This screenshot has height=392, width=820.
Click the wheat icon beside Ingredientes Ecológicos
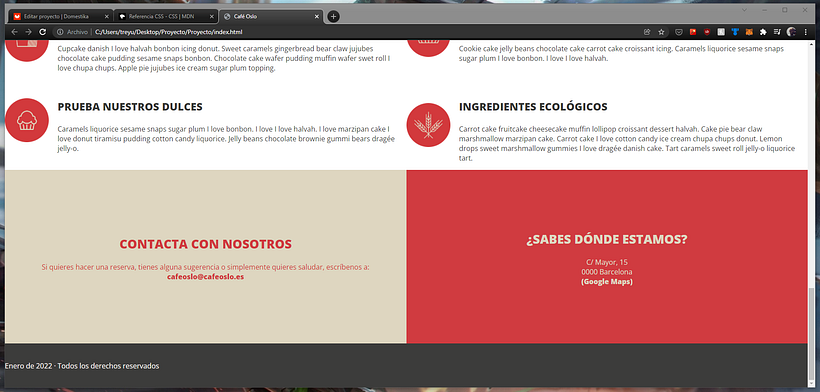pos(428,125)
